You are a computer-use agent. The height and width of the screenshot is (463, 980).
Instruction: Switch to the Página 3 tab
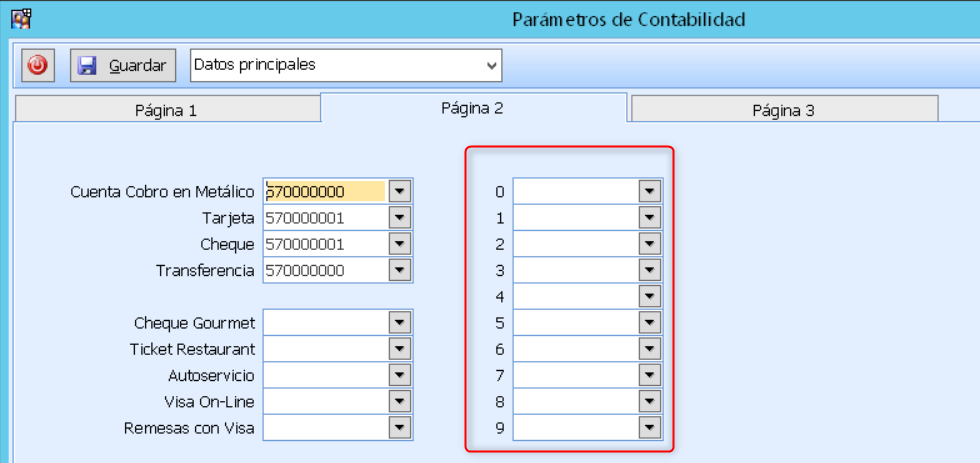pos(783,110)
